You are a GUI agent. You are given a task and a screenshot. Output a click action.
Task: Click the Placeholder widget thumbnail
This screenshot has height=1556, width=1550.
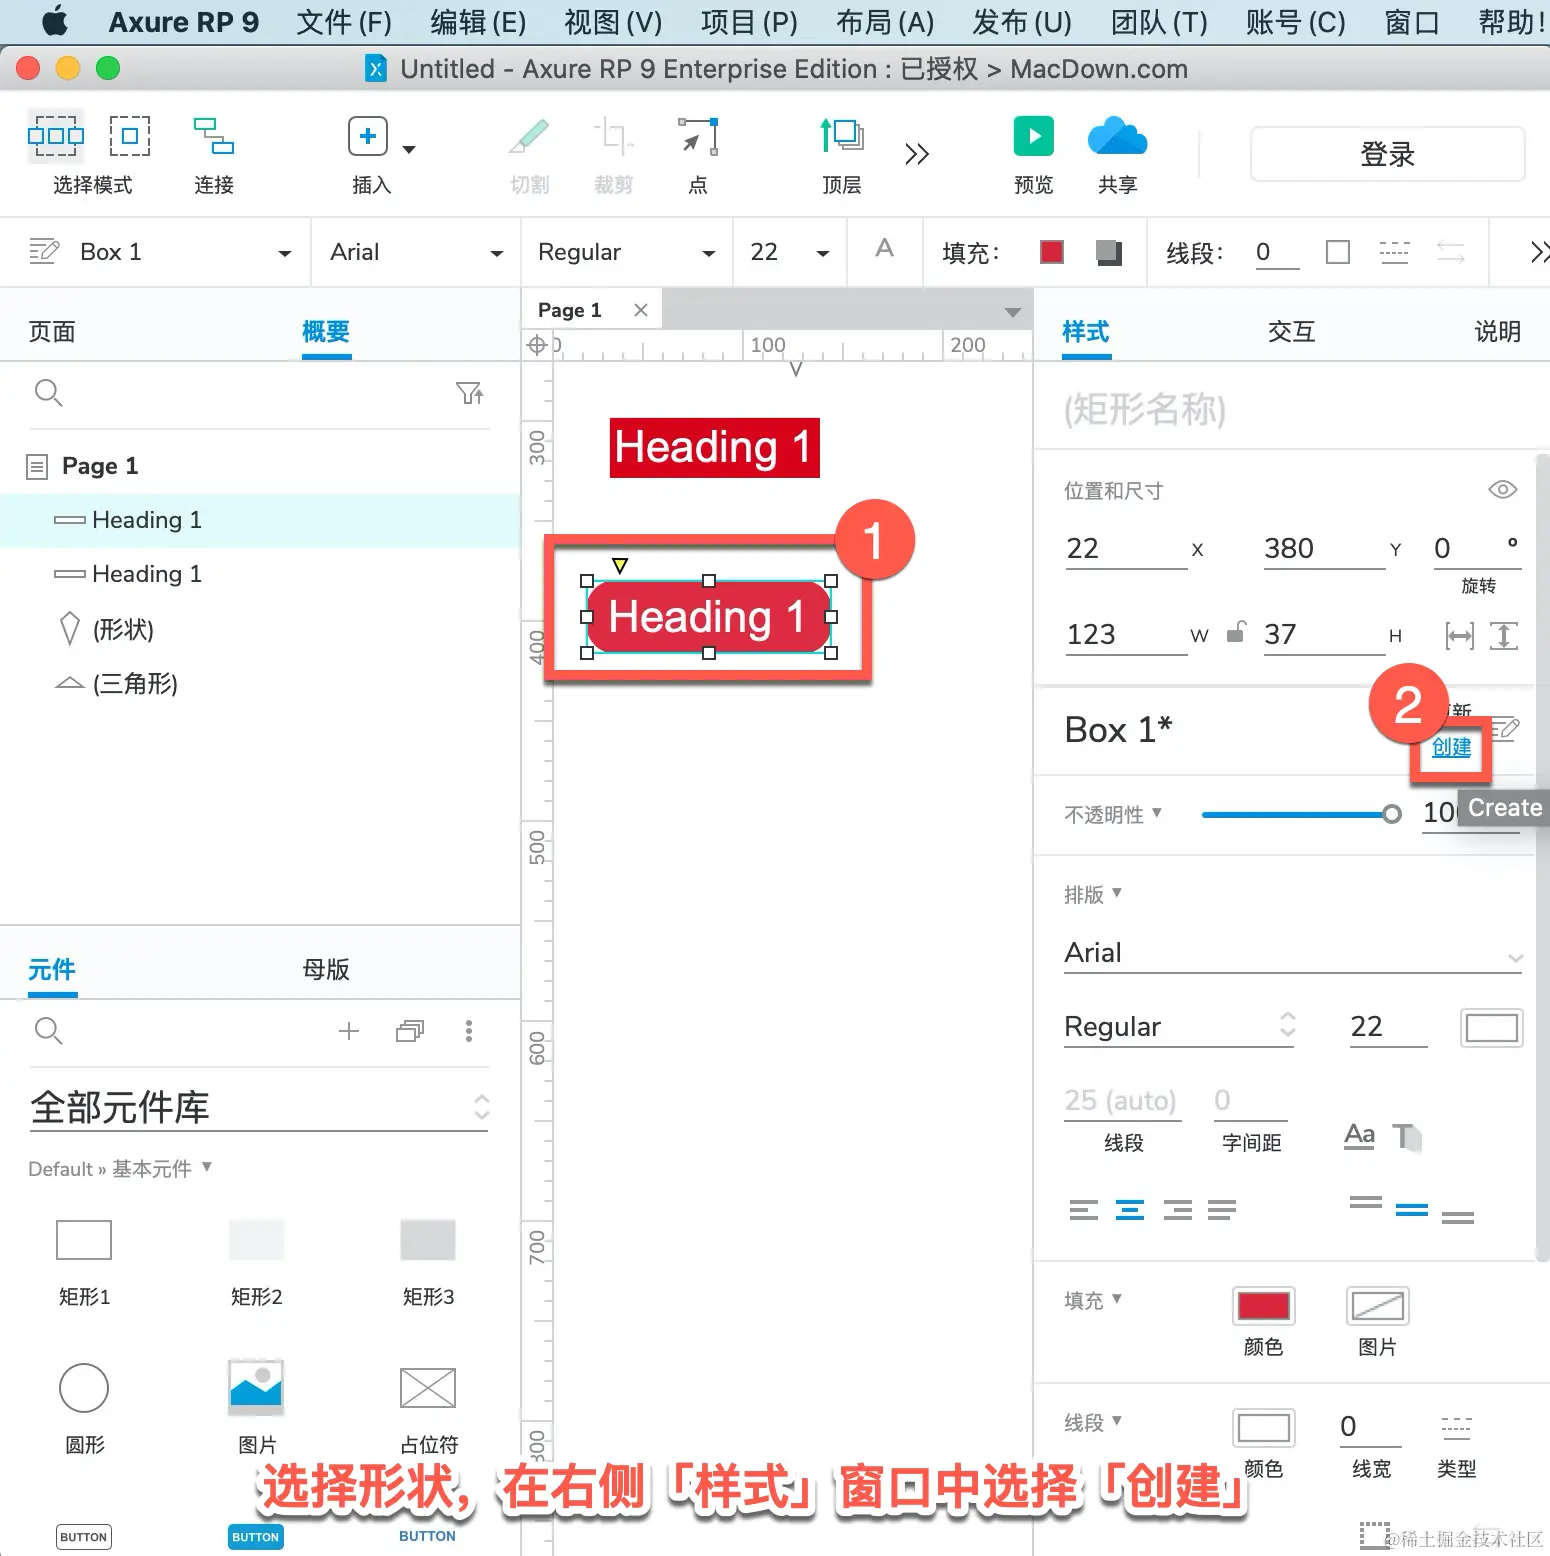click(x=428, y=1388)
